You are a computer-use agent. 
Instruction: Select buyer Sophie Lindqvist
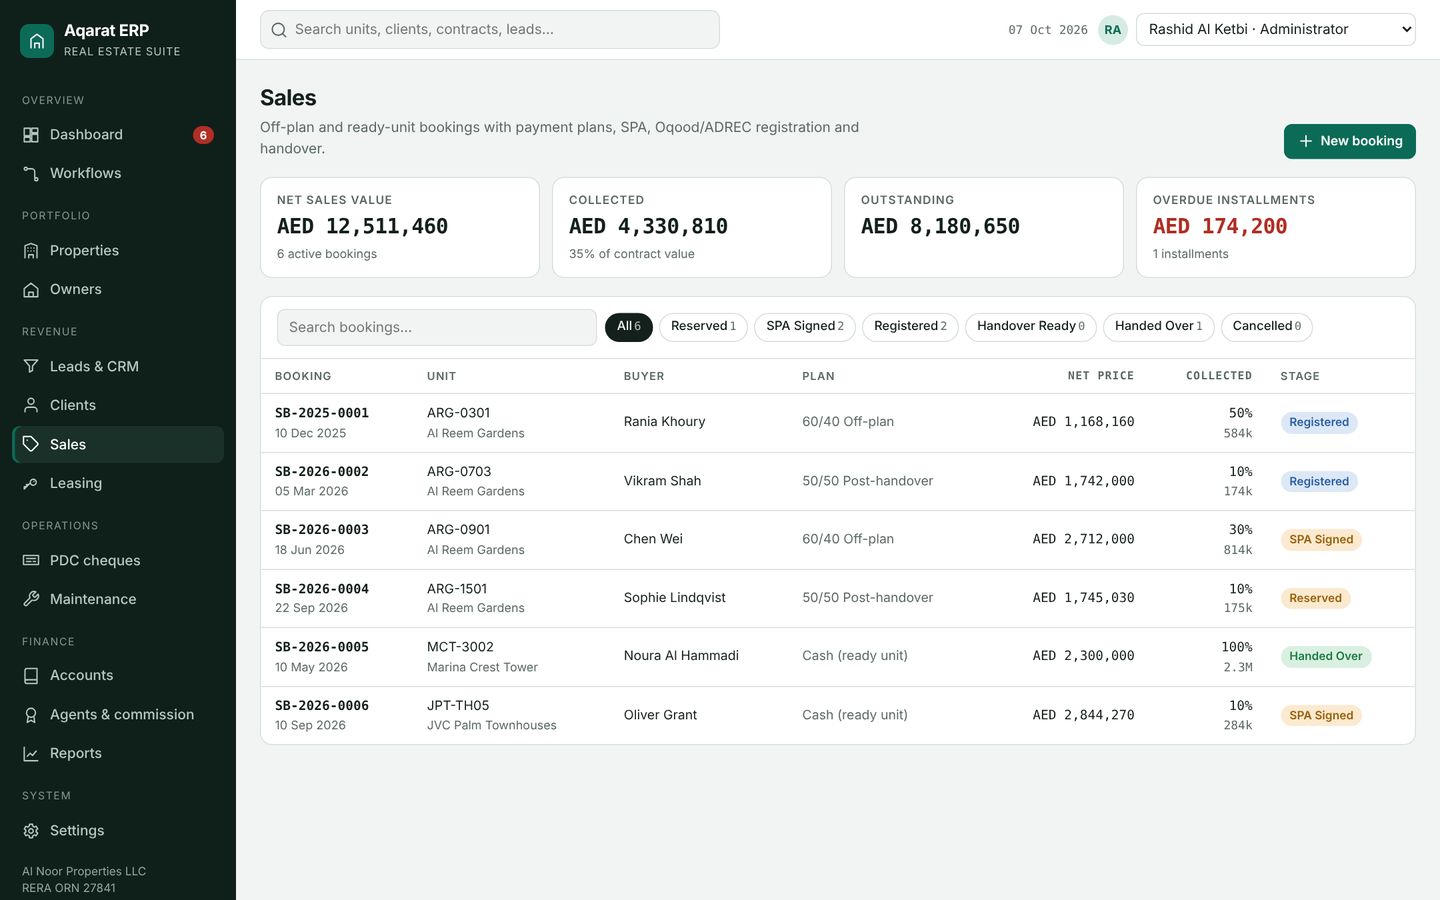tap(675, 598)
